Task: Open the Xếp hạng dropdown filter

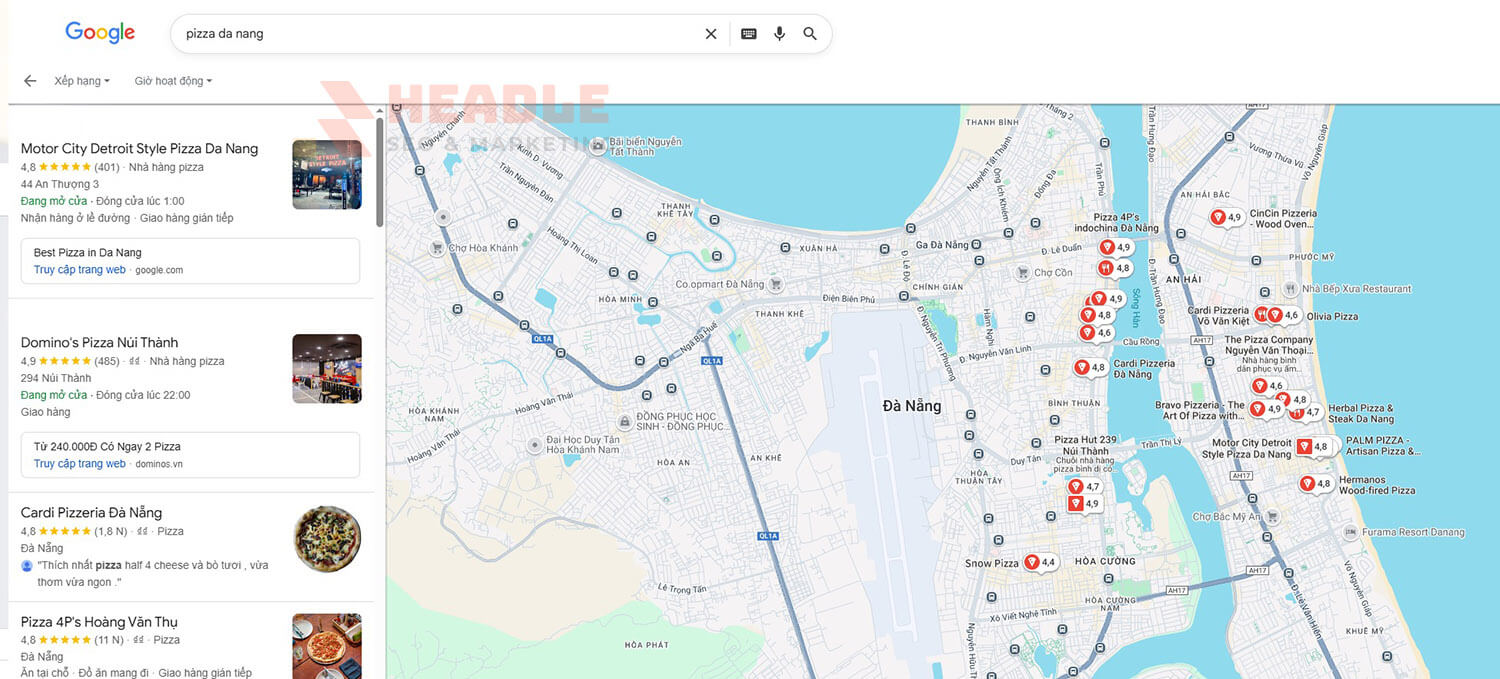Action: click(82, 81)
